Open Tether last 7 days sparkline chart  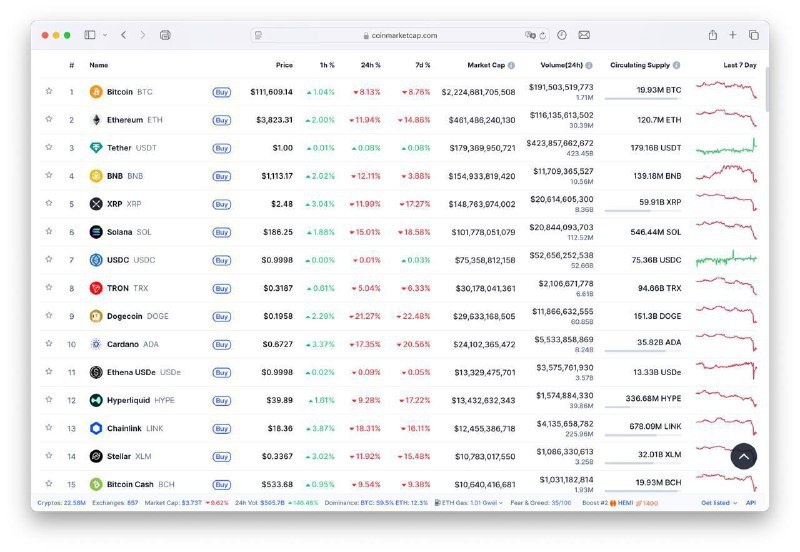tap(727, 146)
